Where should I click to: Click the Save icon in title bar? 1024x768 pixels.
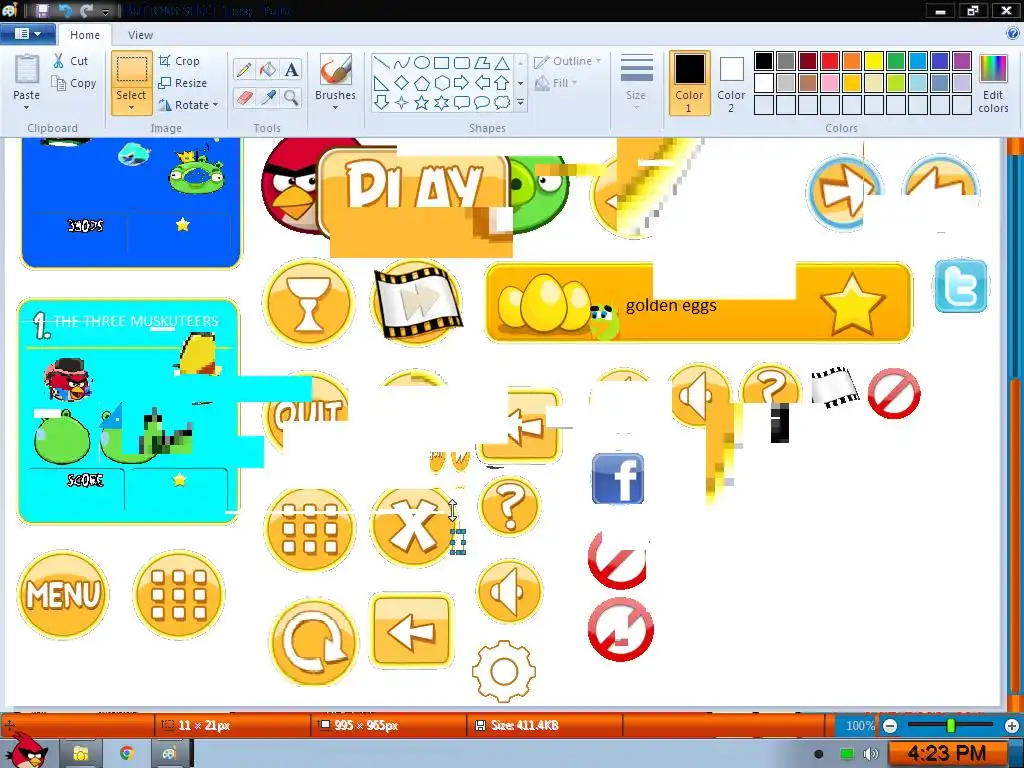(42, 10)
